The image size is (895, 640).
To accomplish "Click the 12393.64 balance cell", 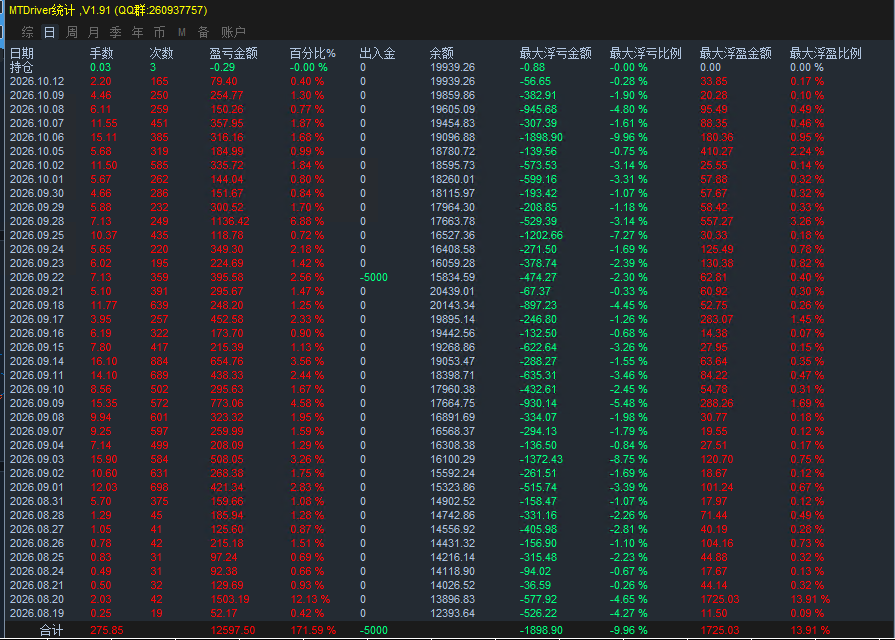I will (452, 613).
